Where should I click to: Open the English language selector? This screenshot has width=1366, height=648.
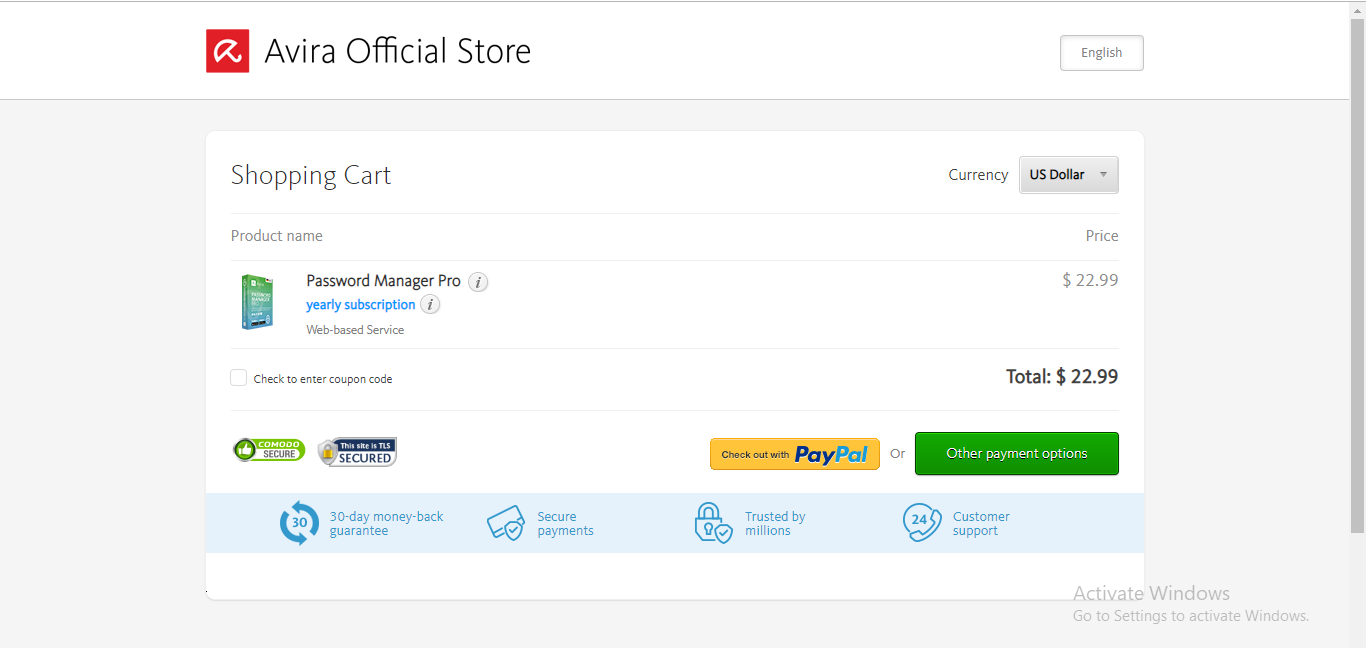(1102, 53)
